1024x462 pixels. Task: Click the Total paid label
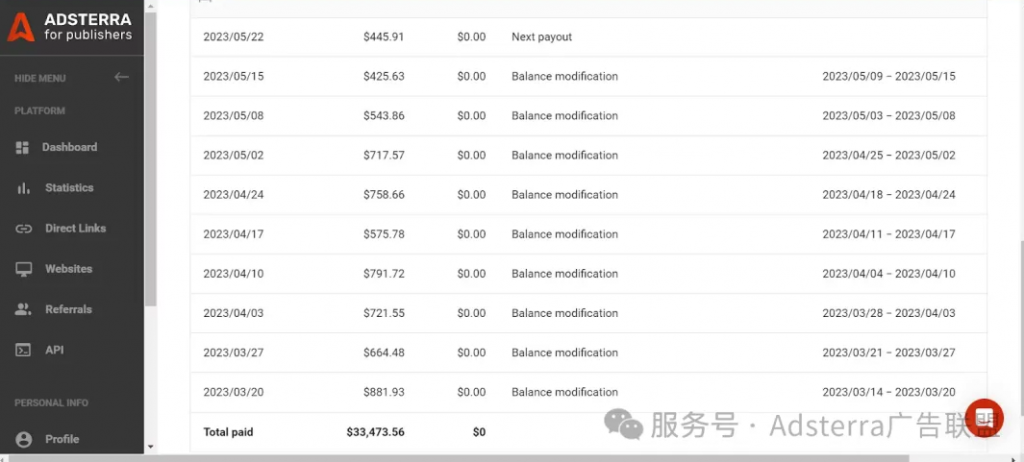click(x=228, y=432)
